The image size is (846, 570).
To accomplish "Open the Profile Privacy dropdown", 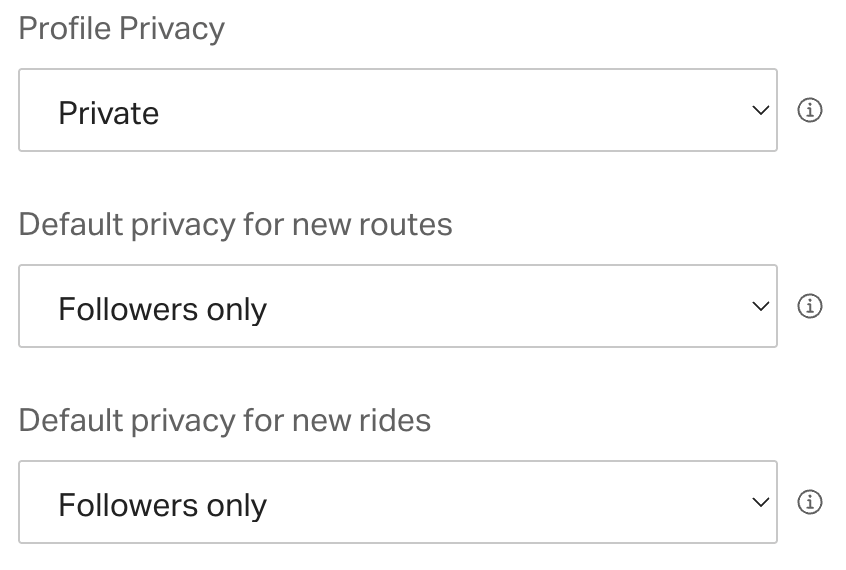I will click(398, 110).
